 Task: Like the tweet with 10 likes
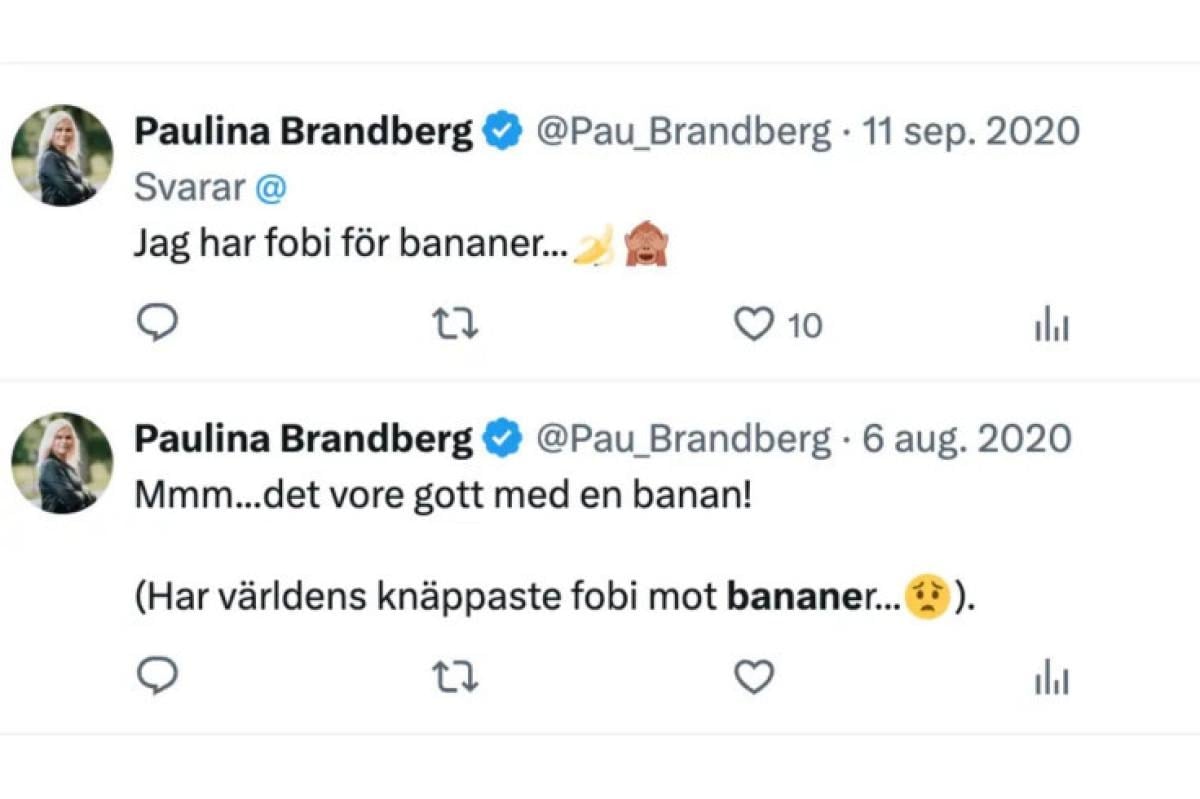click(755, 325)
